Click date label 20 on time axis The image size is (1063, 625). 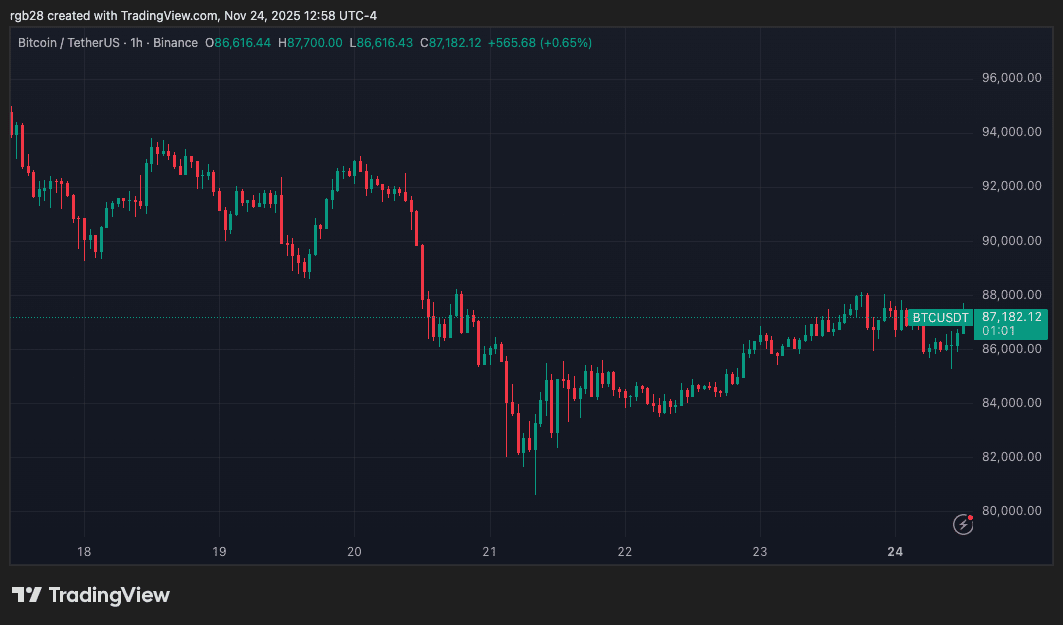[x=354, y=552]
